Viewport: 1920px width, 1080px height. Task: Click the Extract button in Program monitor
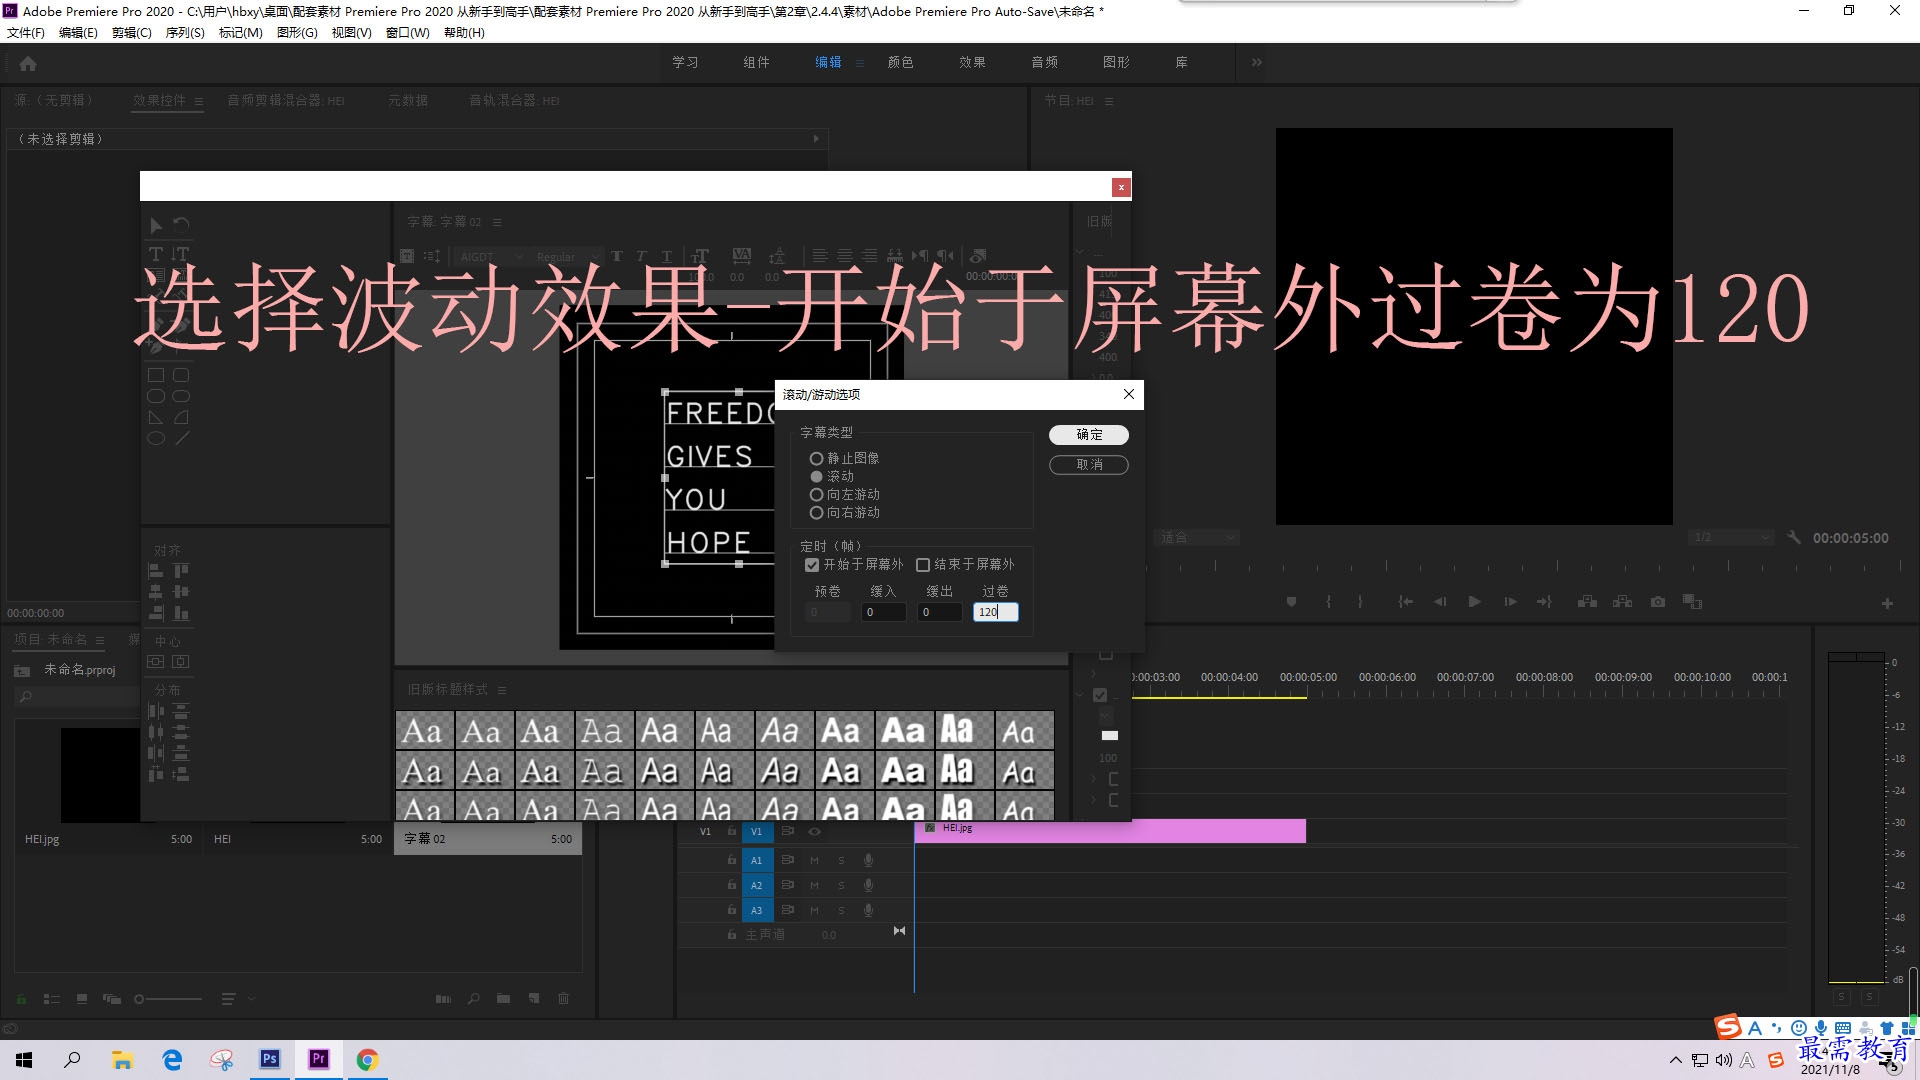point(1623,602)
